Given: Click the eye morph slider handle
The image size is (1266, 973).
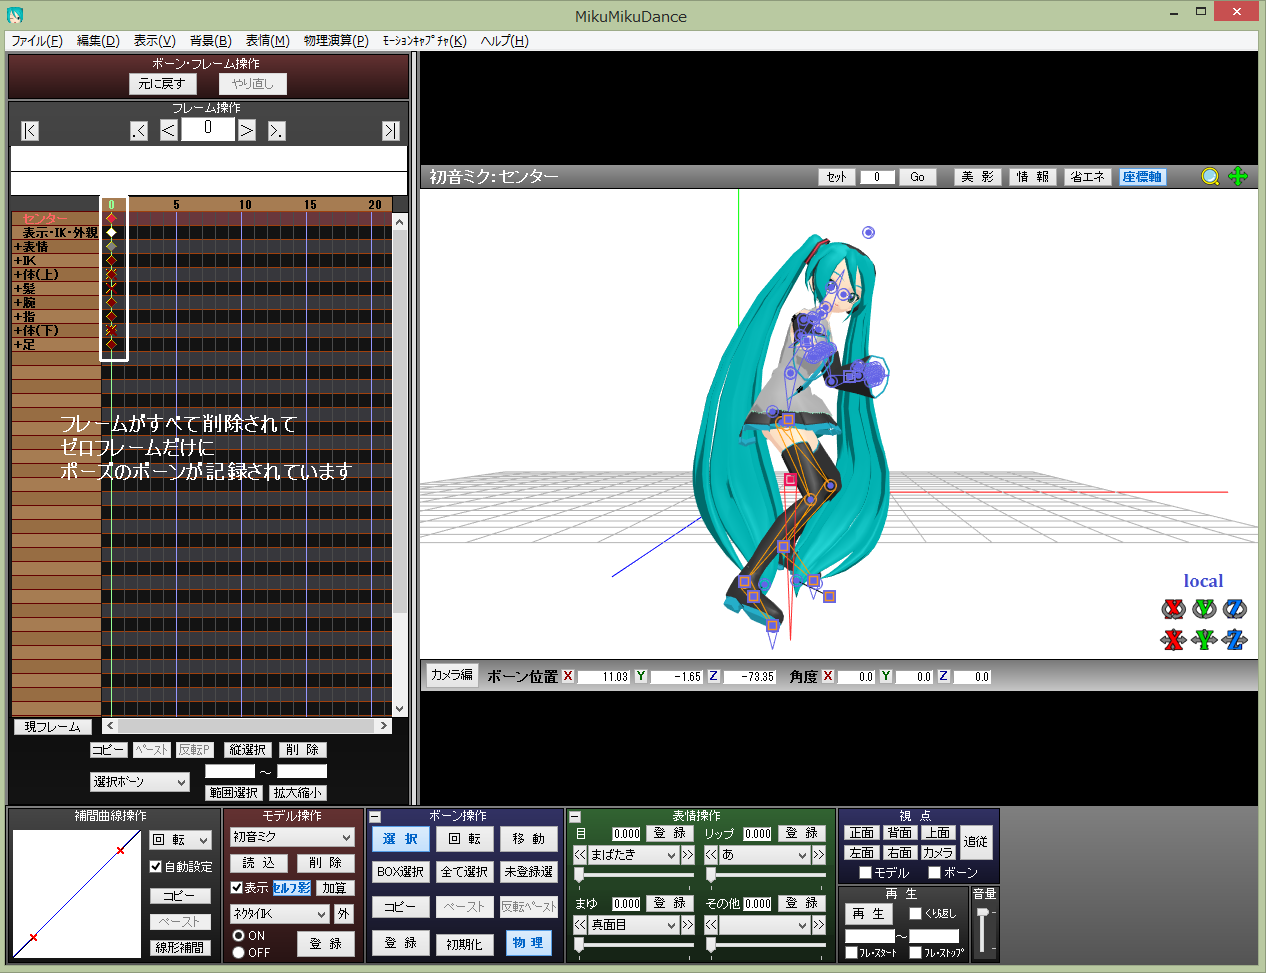Looking at the screenshot, I should pyautogui.click(x=579, y=875).
